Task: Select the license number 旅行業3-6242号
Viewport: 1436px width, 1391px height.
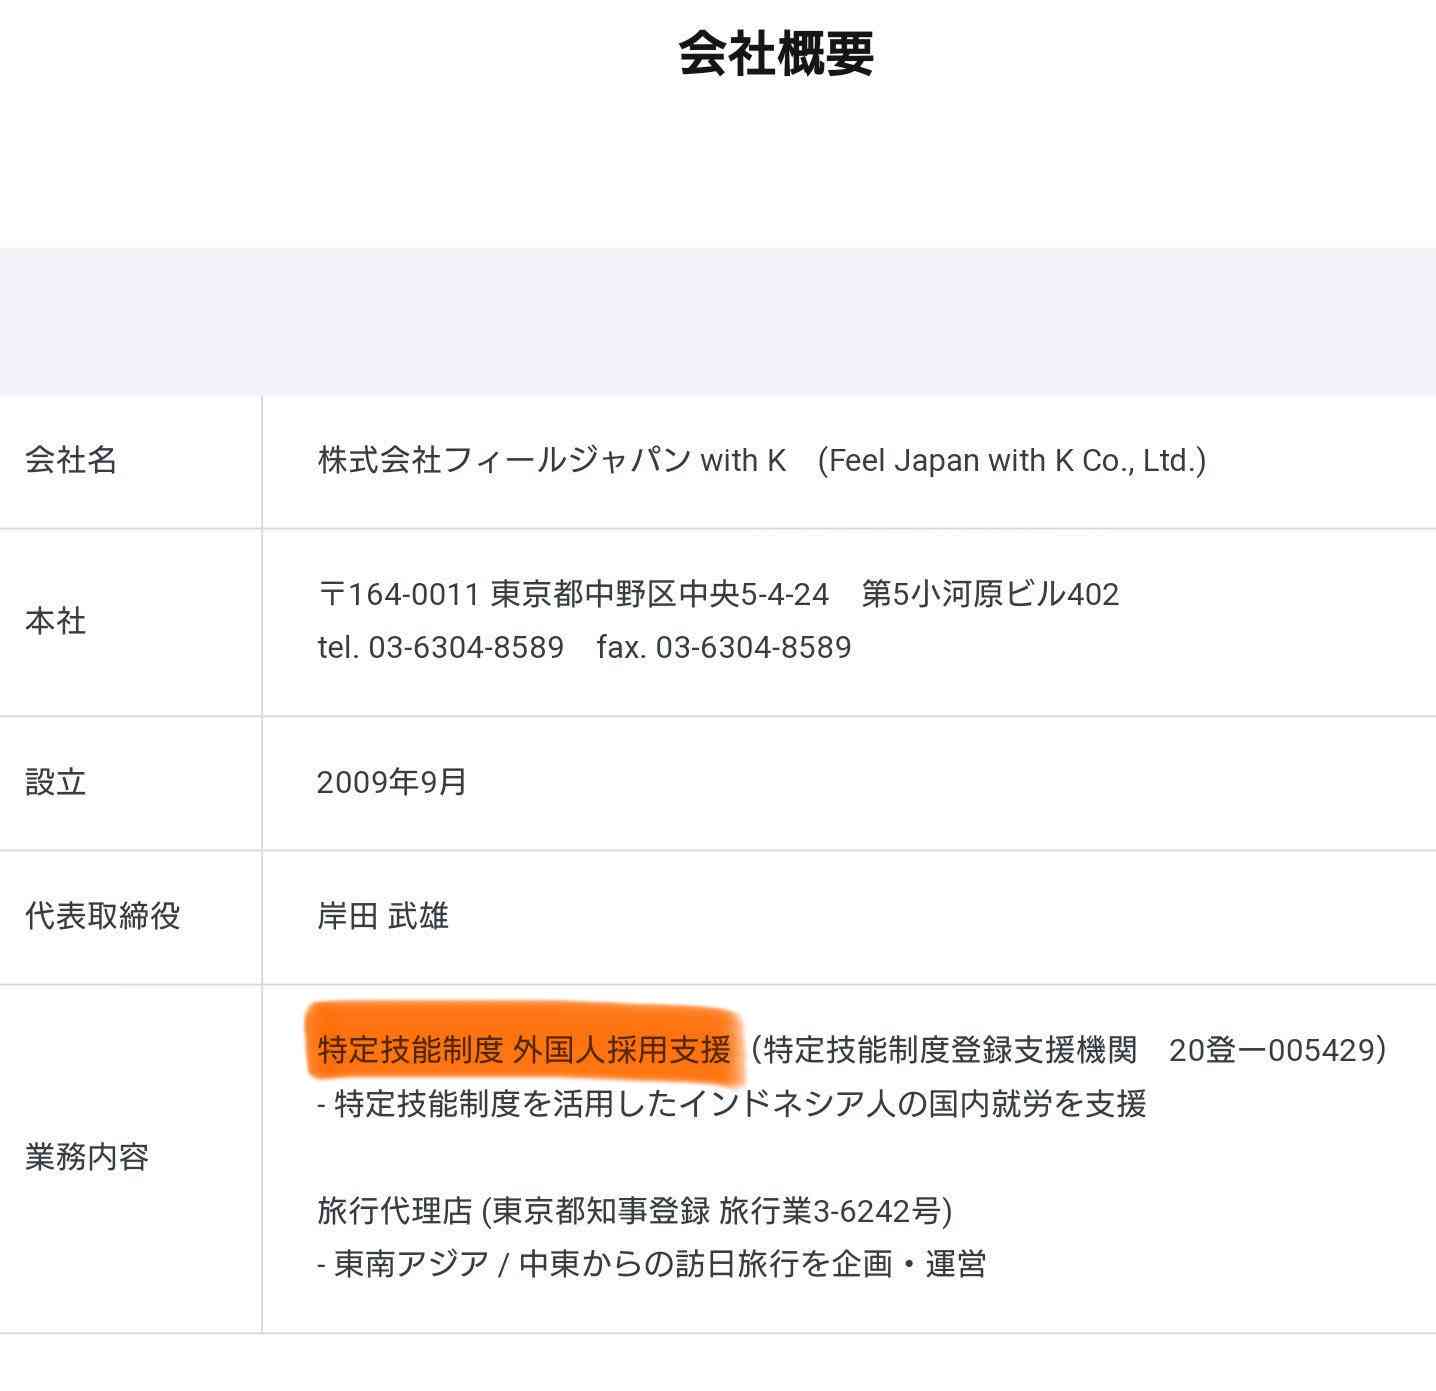Action: [829, 1211]
